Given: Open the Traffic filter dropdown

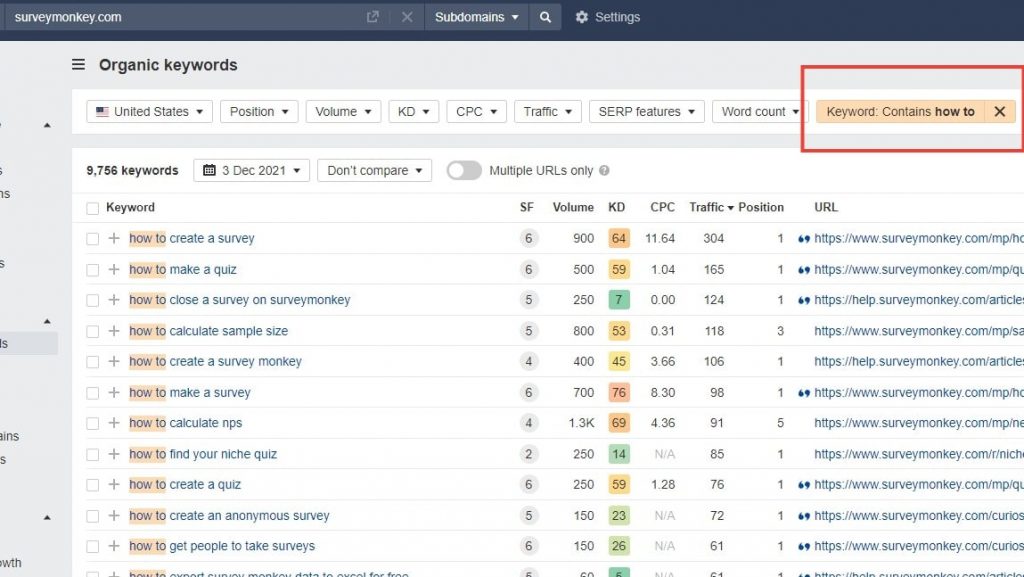Looking at the screenshot, I should 547,112.
